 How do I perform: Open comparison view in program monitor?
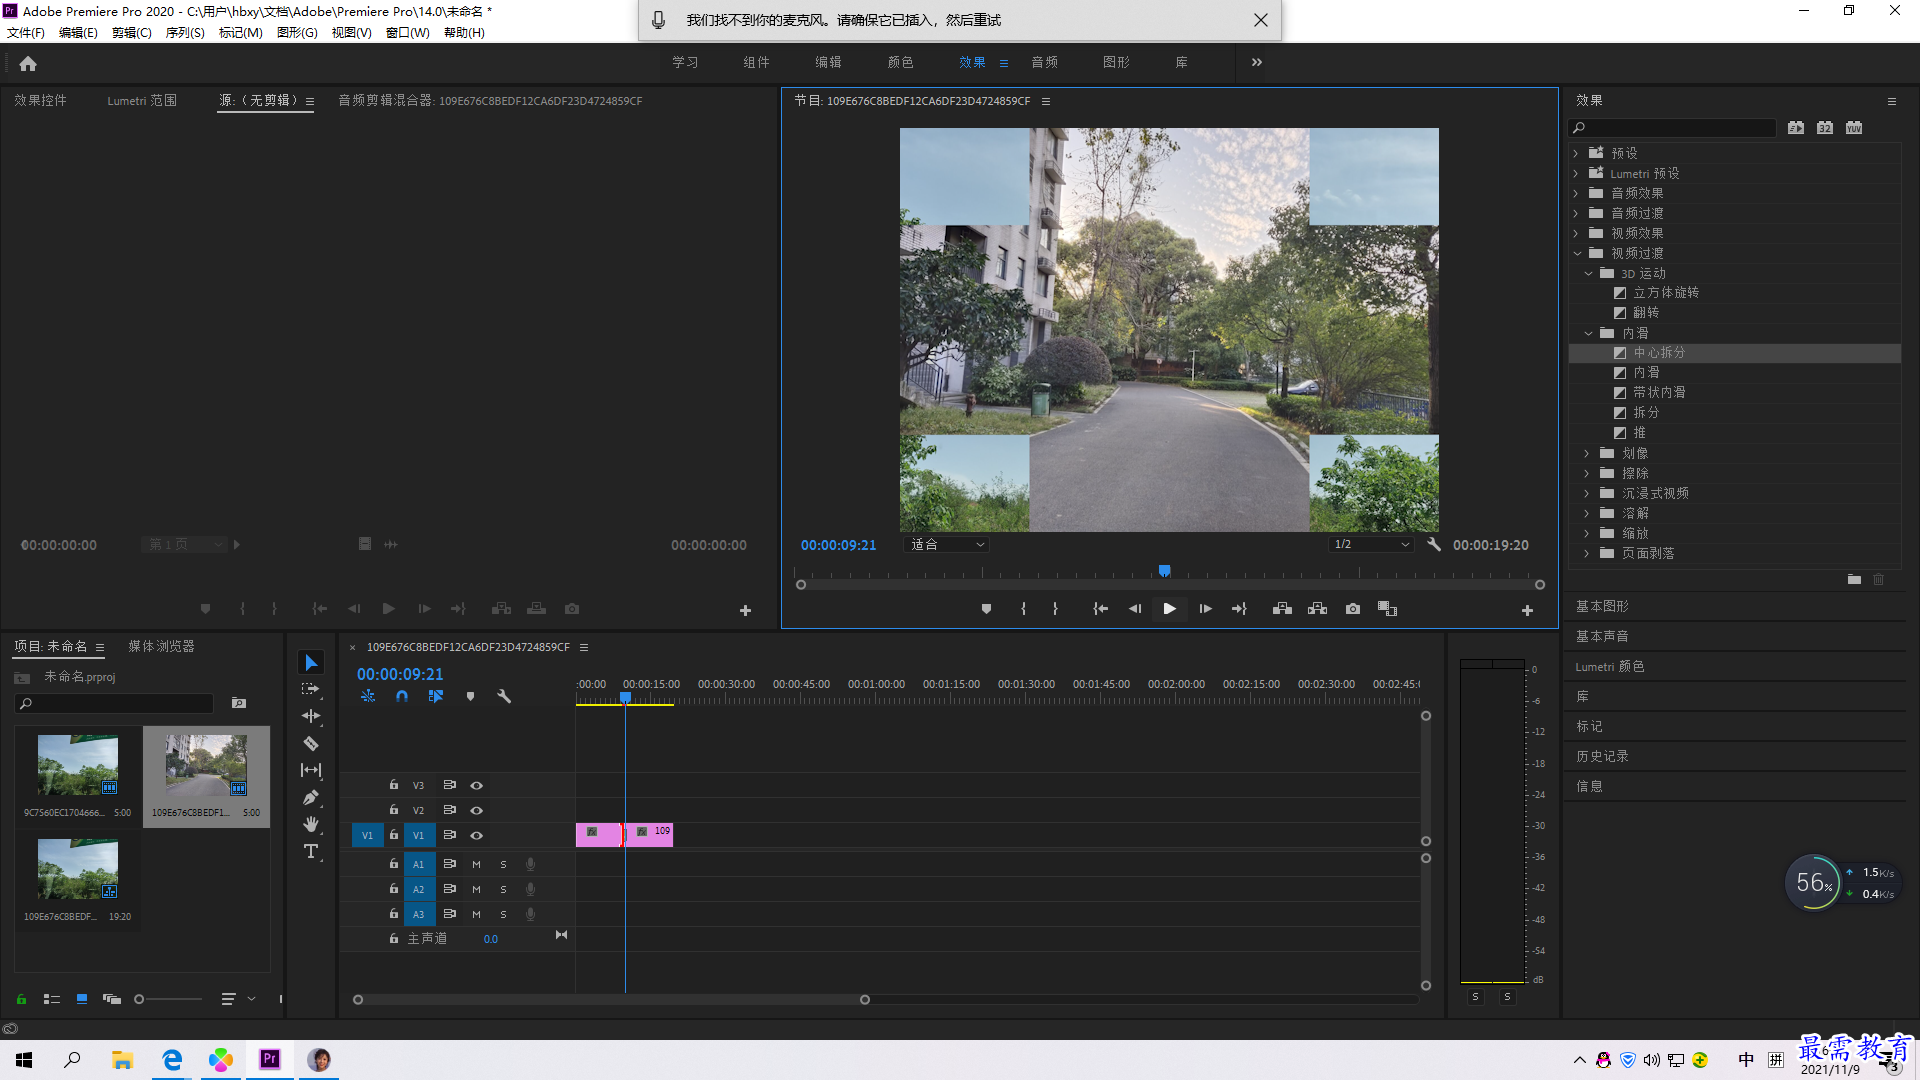coord(1387,609)
